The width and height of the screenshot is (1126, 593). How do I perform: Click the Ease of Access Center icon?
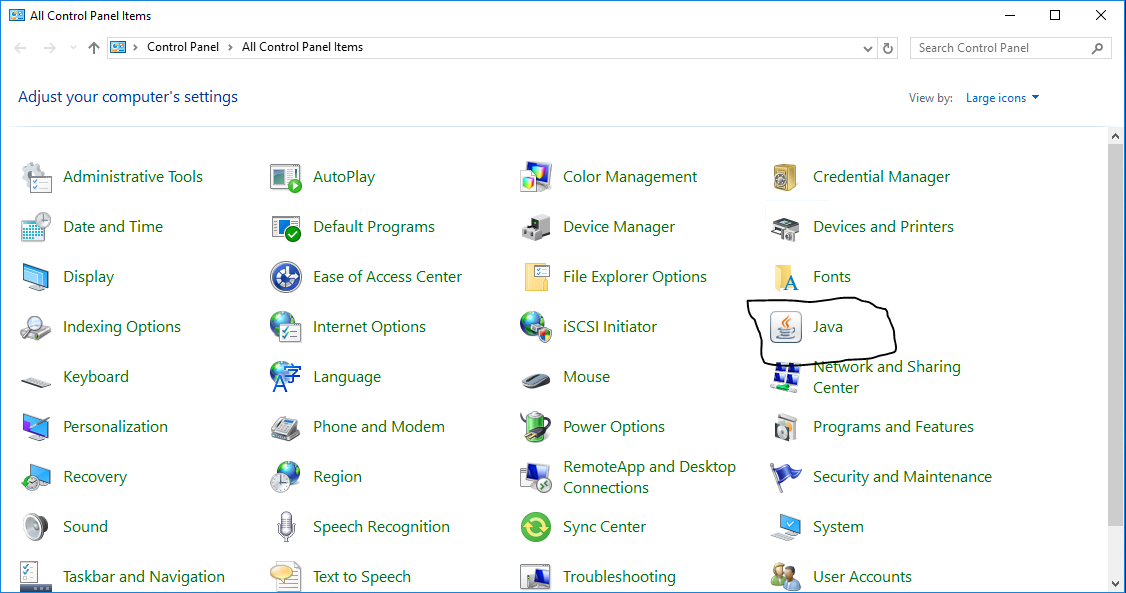(286, 277)
